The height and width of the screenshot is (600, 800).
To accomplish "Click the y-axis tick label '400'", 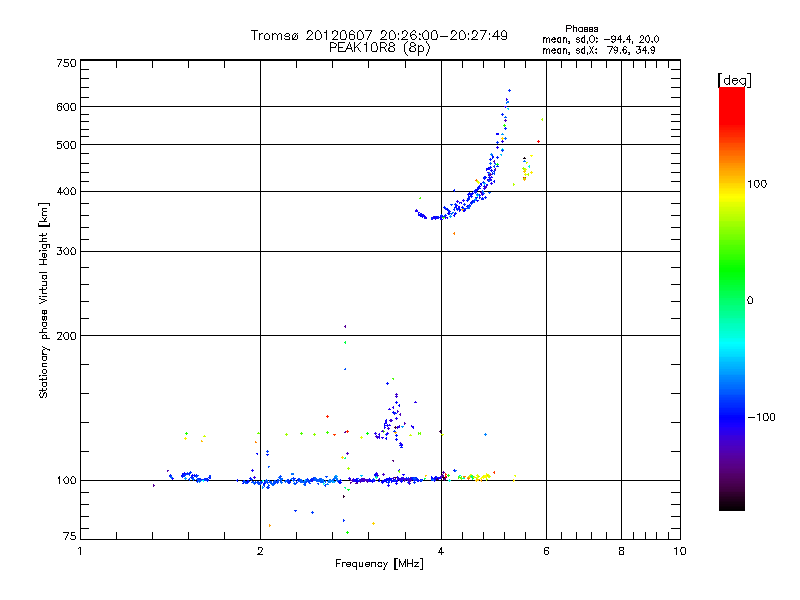I will point(66,192).
